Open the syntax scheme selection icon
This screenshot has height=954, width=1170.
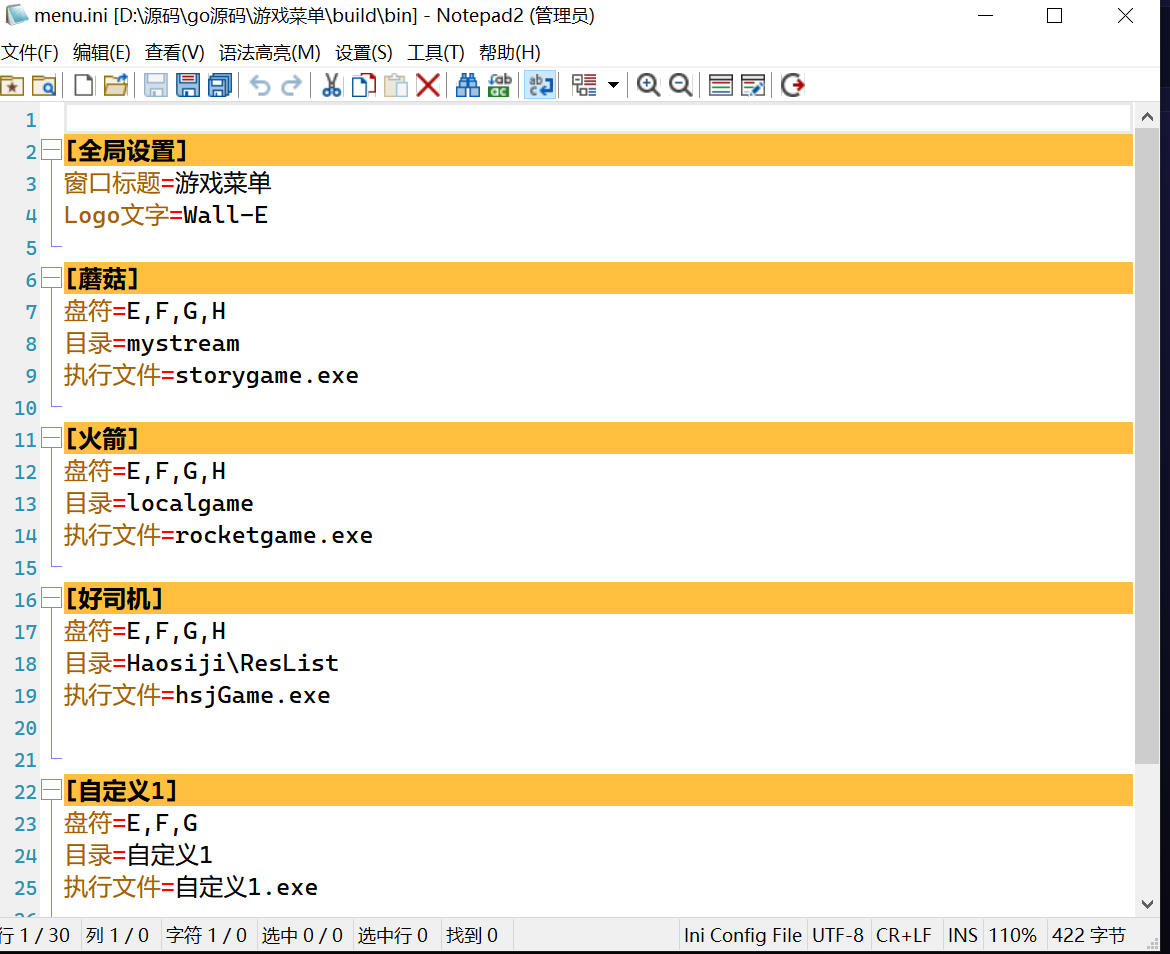click(720, 85)
